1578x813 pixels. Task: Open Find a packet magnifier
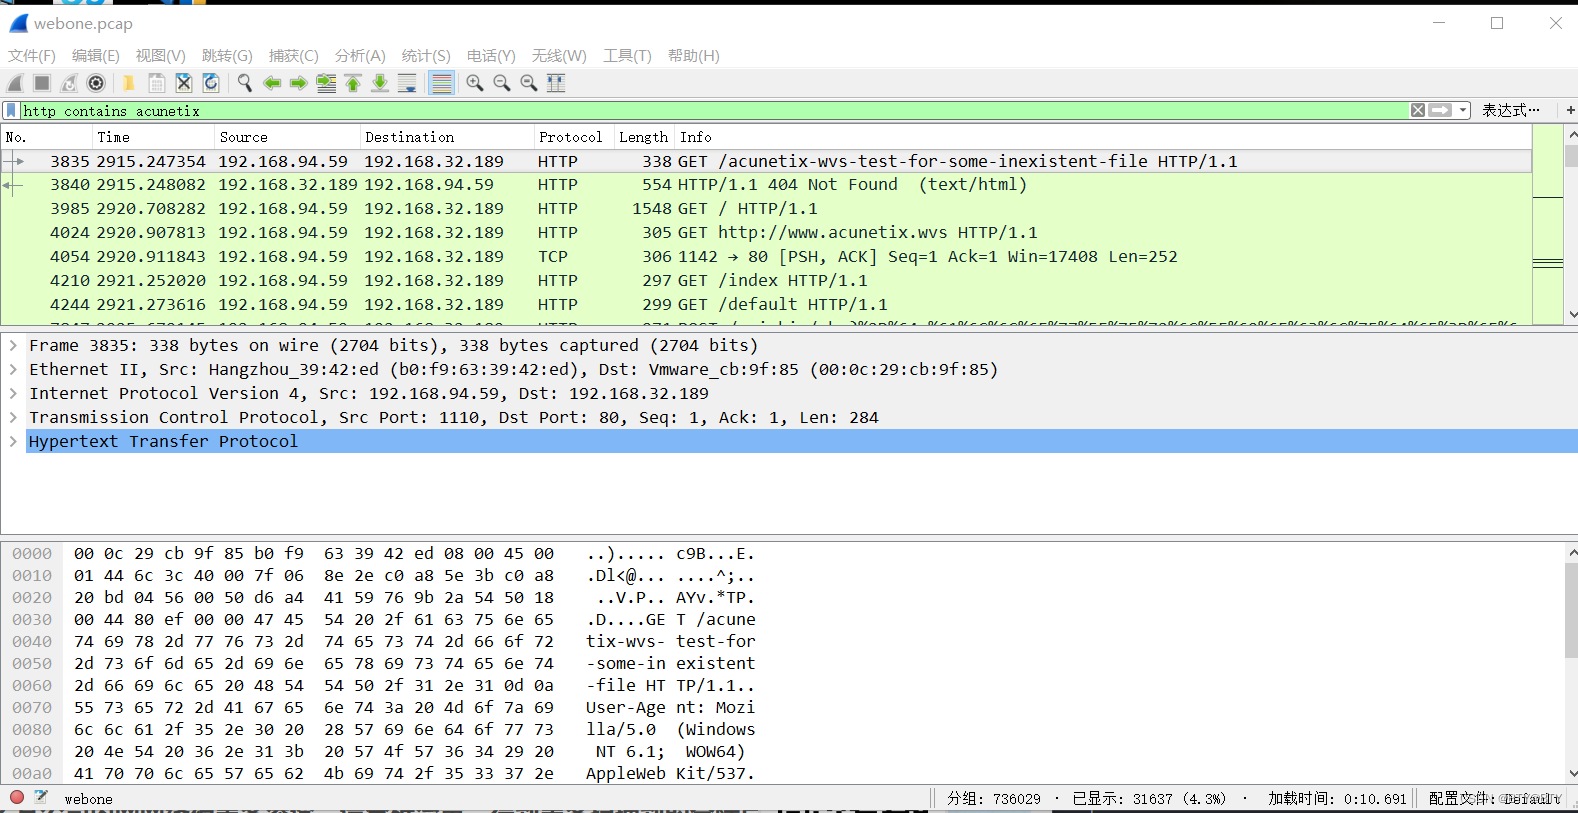pyautogui.click(x=244, y=83)
